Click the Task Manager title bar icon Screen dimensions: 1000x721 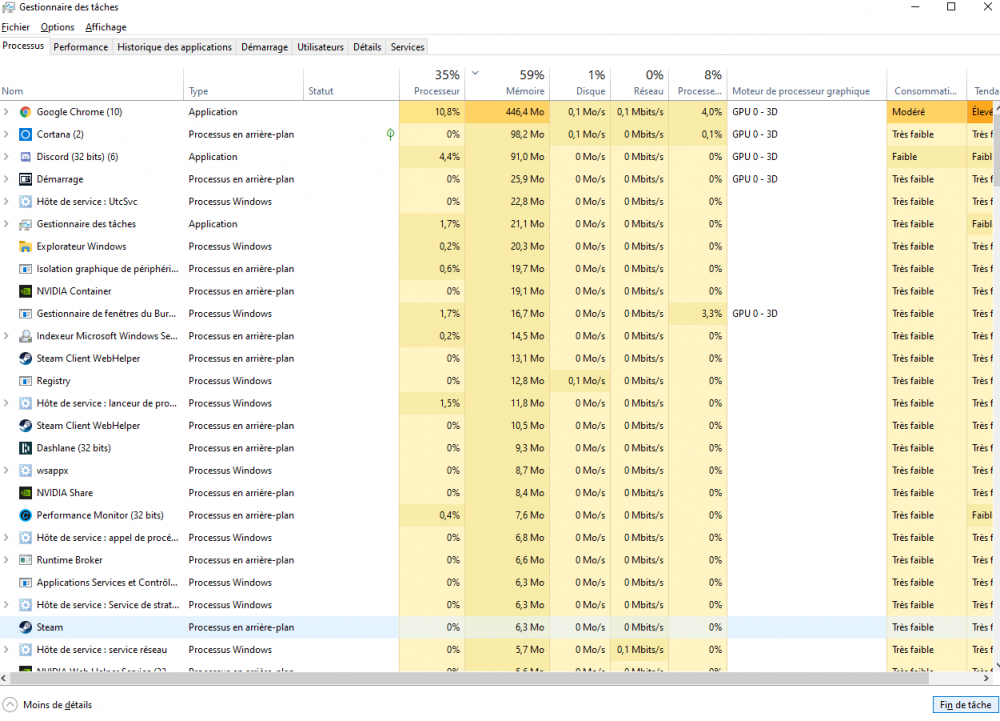click(x=8, y=7)
